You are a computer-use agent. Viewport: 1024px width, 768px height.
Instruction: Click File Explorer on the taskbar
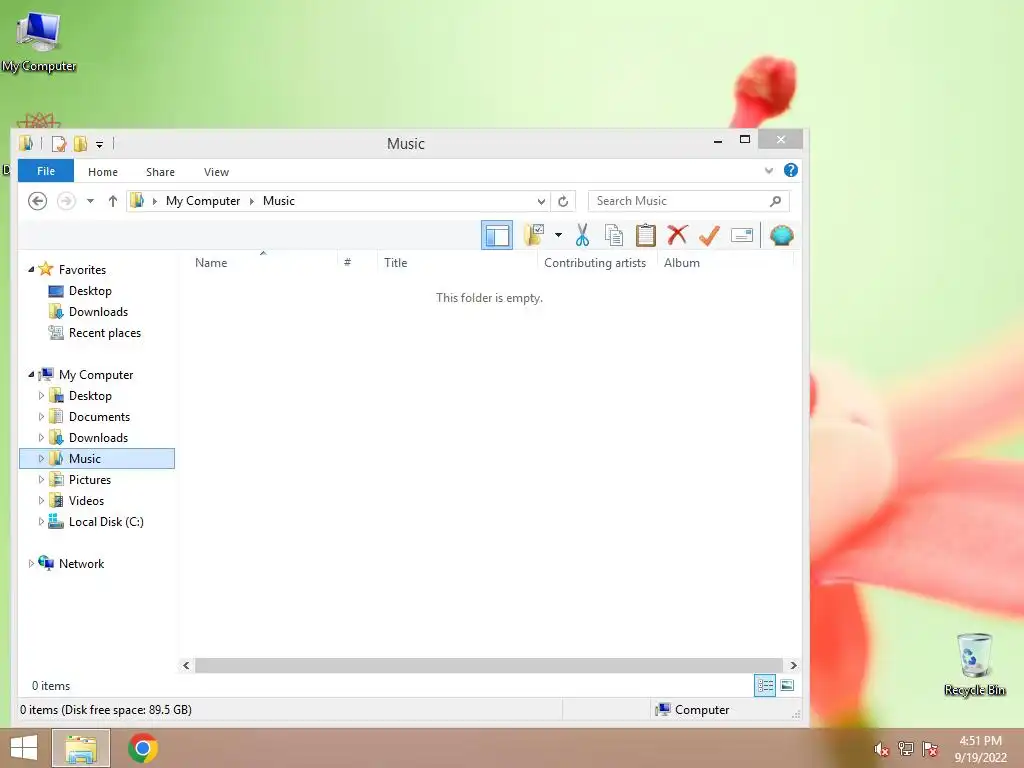(81, 748)
